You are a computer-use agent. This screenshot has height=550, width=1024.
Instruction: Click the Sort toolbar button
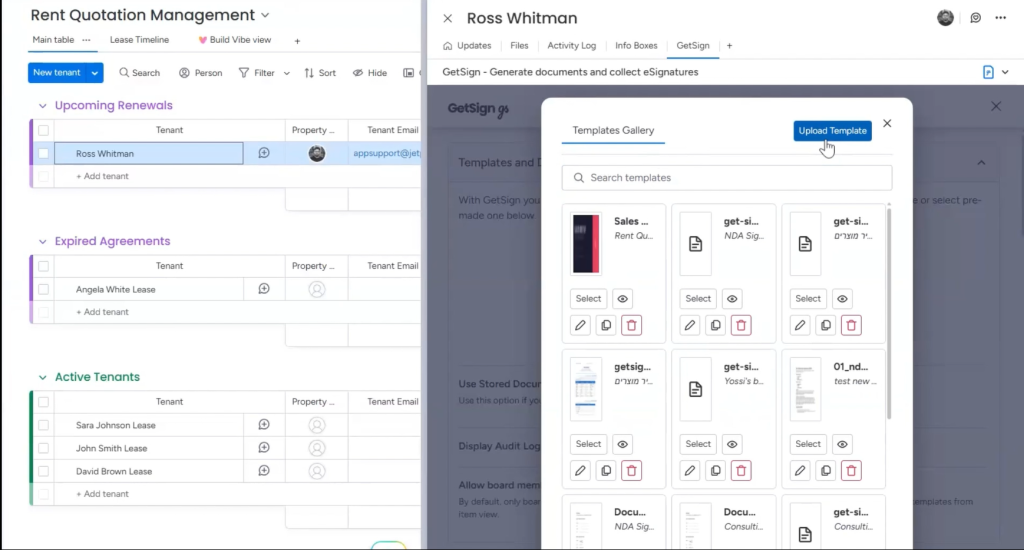tap(320, 73)
